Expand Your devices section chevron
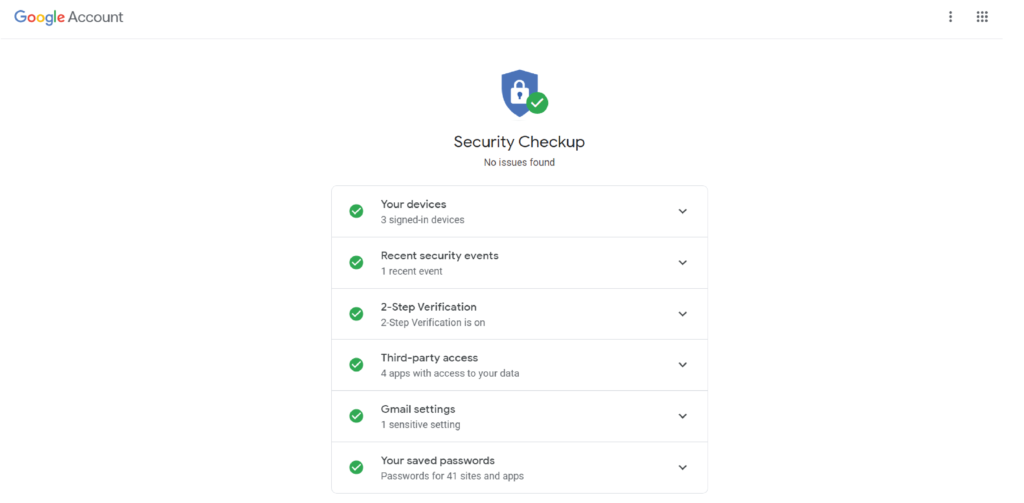The image size is (1024, 503). click(682, 211)
